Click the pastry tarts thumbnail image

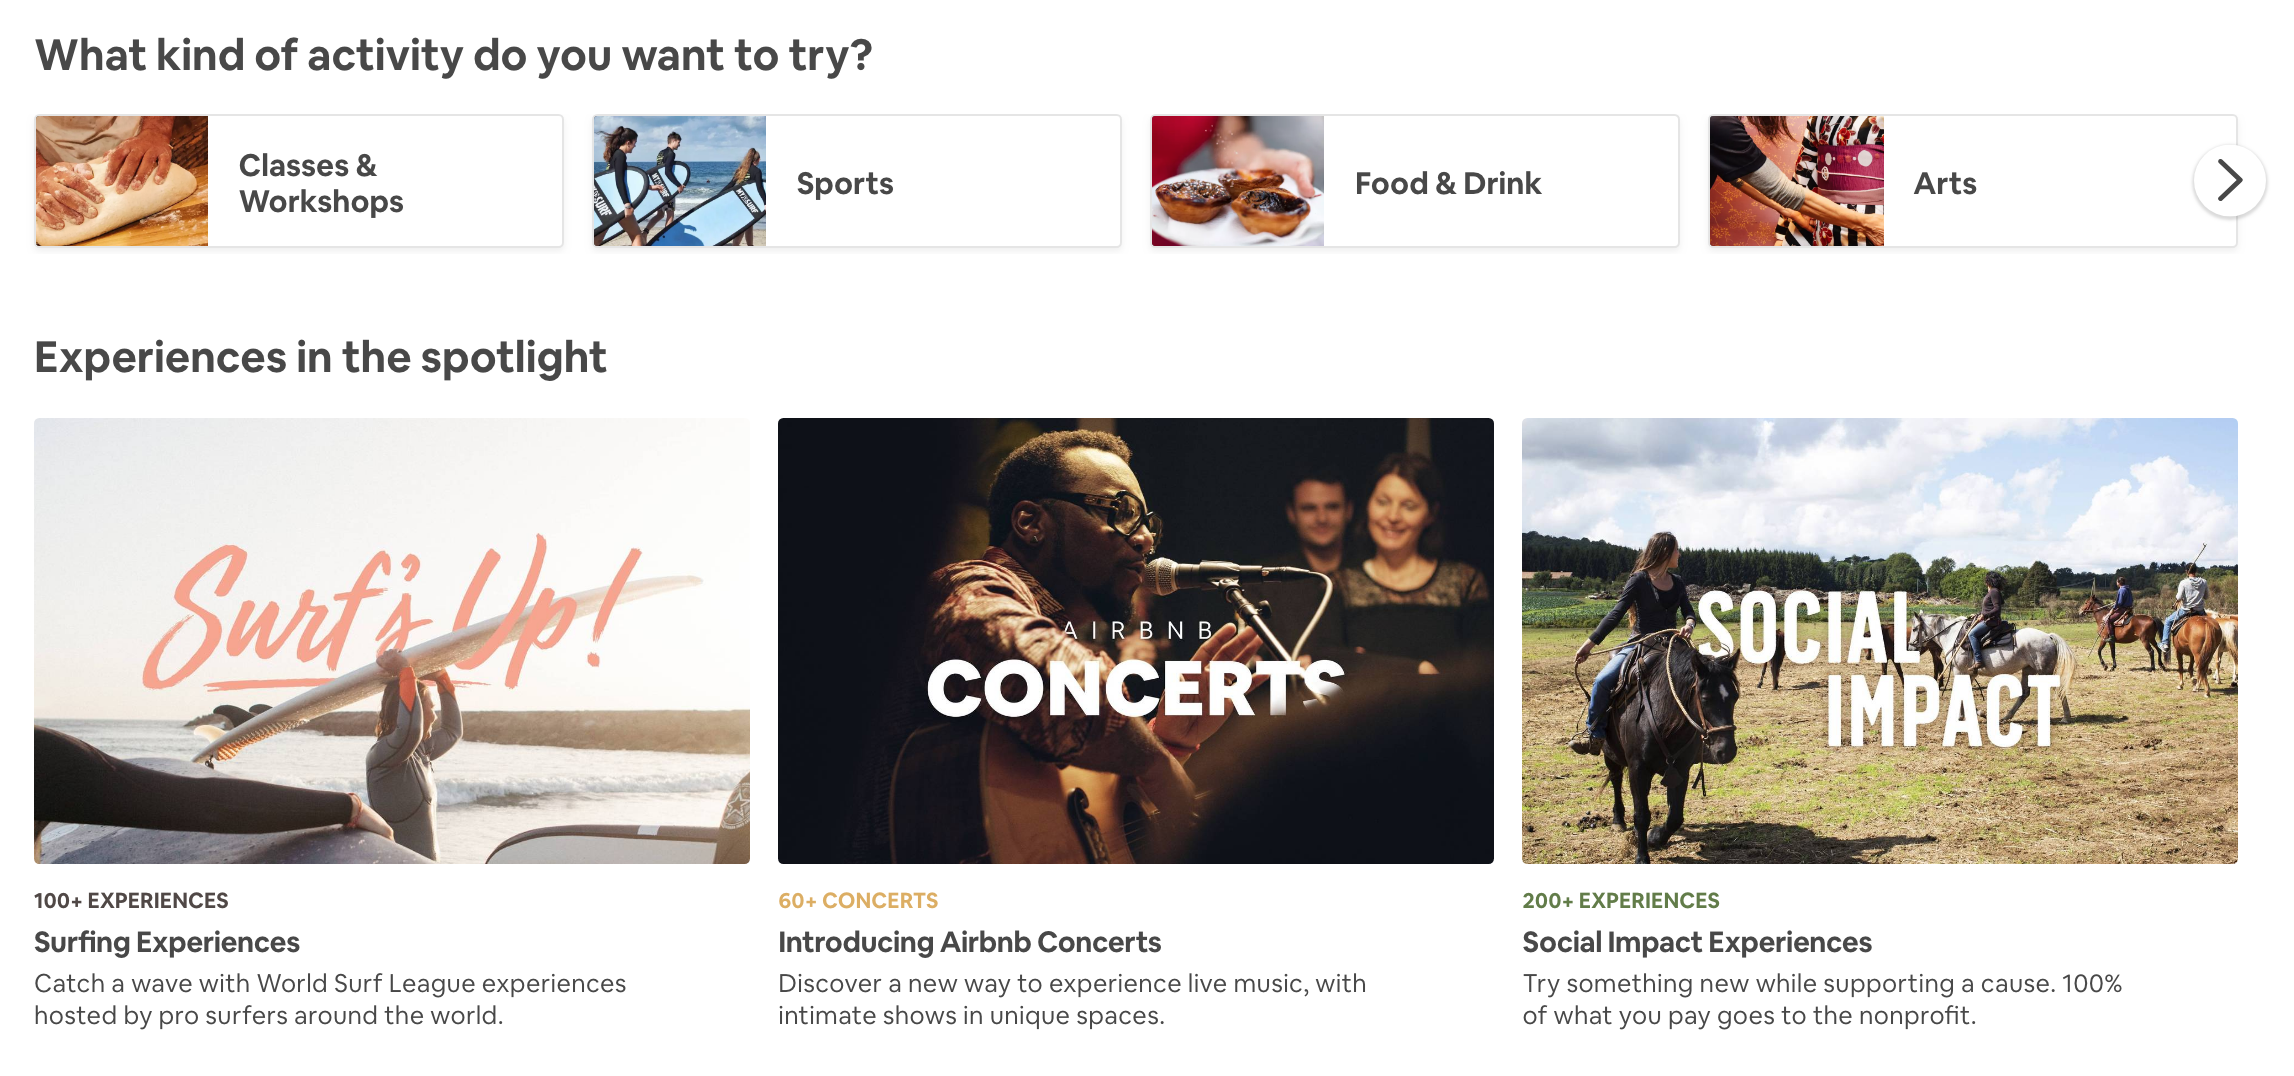1238,181
